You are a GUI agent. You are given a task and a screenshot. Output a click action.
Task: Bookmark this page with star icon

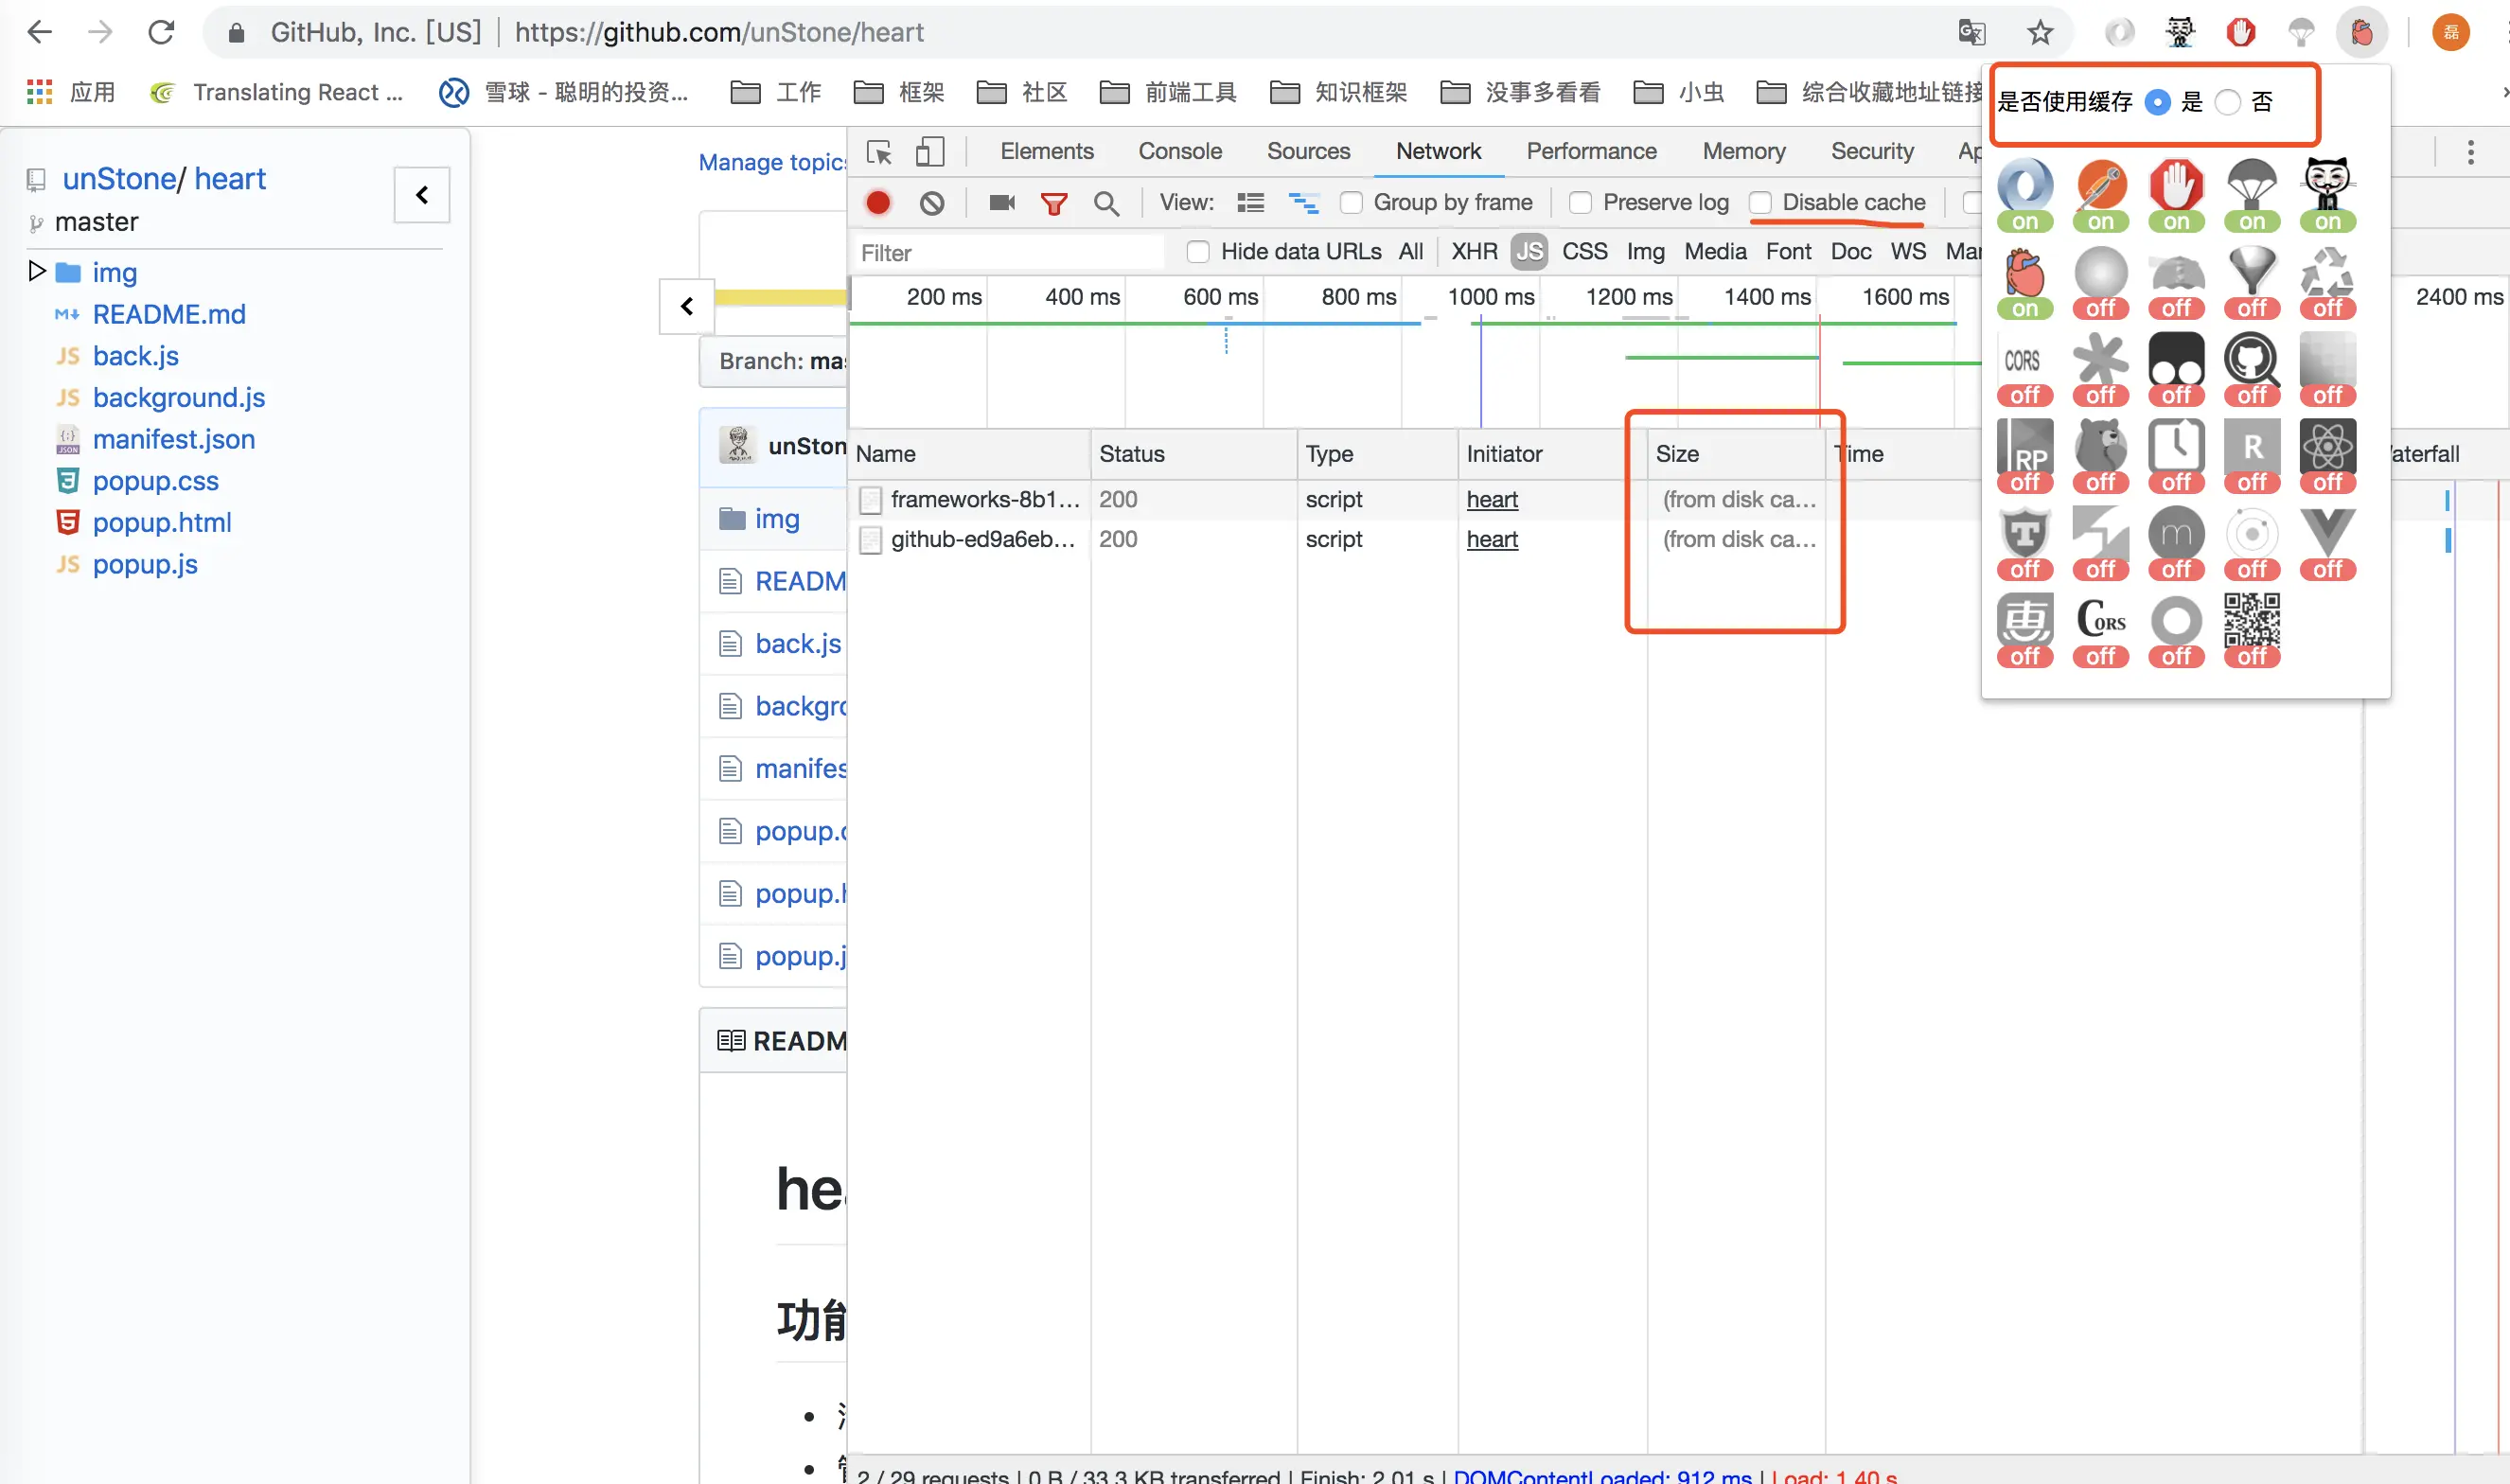[x=2040, y=33]
